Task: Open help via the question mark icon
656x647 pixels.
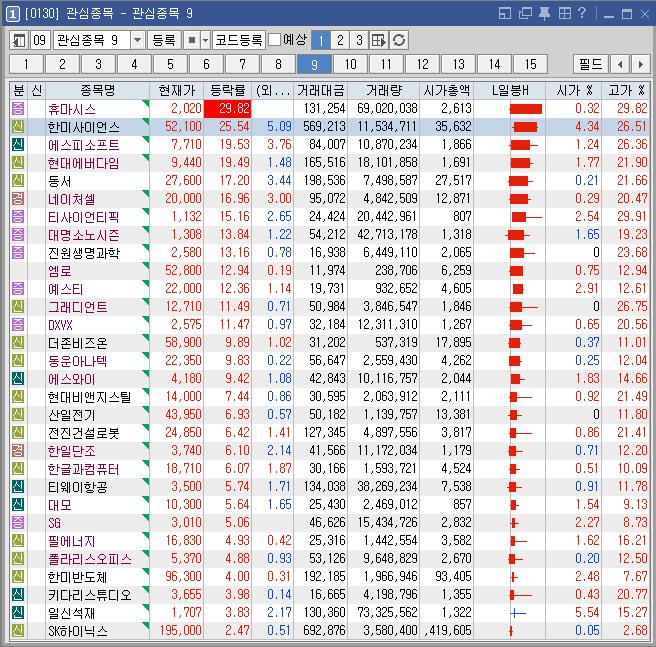Action: tap(582, 13)
